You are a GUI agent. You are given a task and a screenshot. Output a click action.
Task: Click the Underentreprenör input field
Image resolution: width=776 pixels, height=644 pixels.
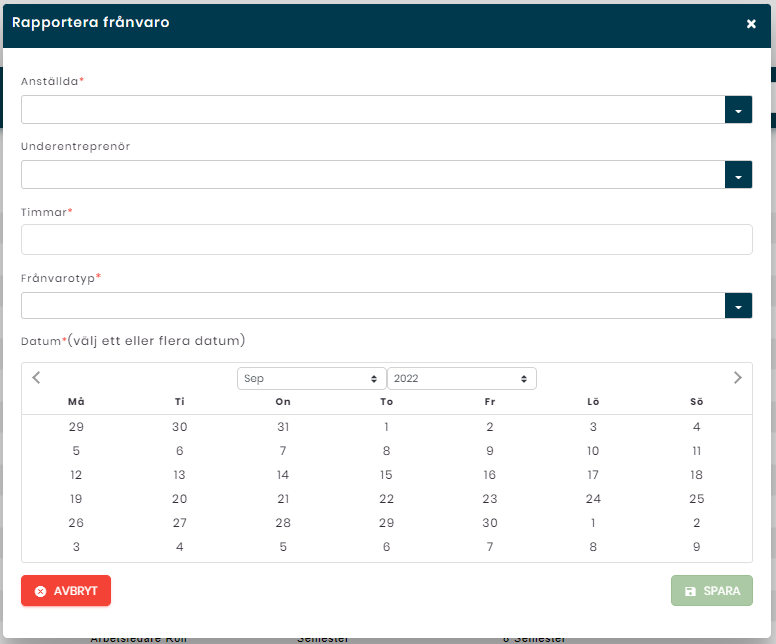pos(373,174)
